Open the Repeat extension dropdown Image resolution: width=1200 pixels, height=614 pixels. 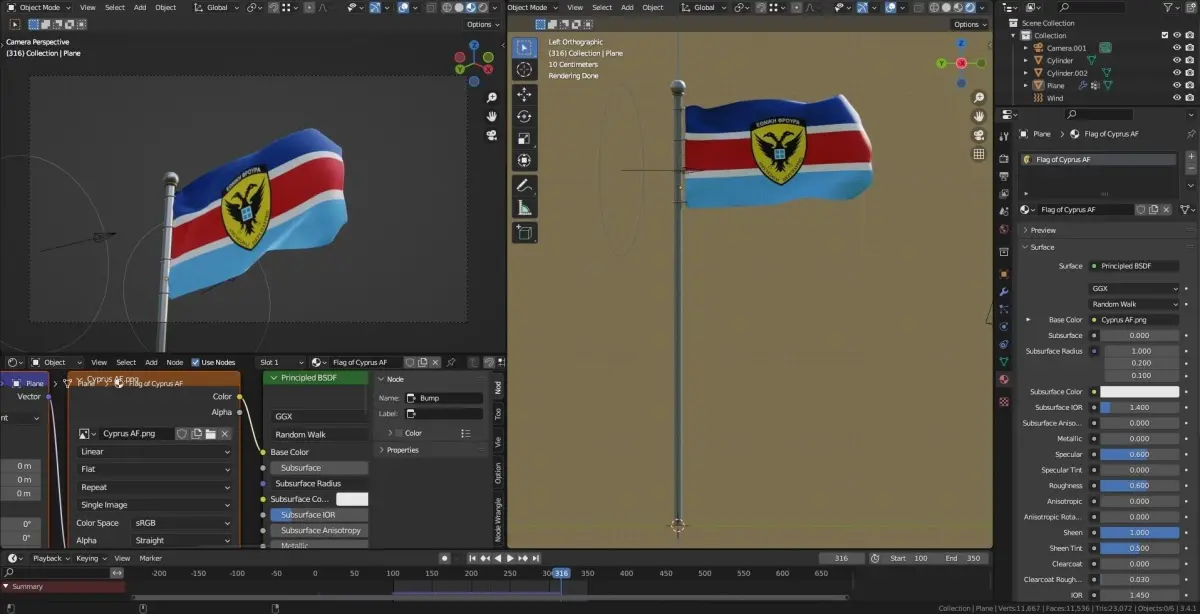(x=154, y=487)
